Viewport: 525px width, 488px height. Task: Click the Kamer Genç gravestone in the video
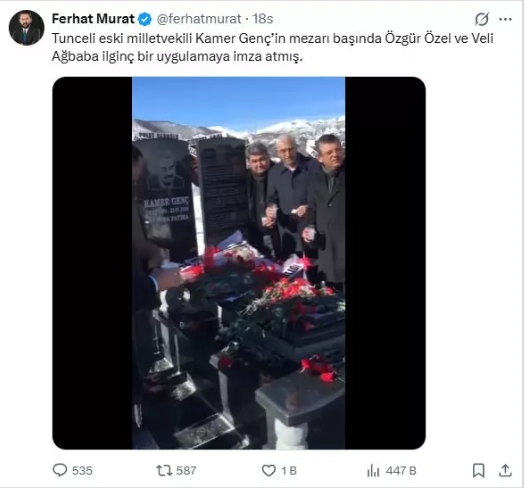point(166,198)
